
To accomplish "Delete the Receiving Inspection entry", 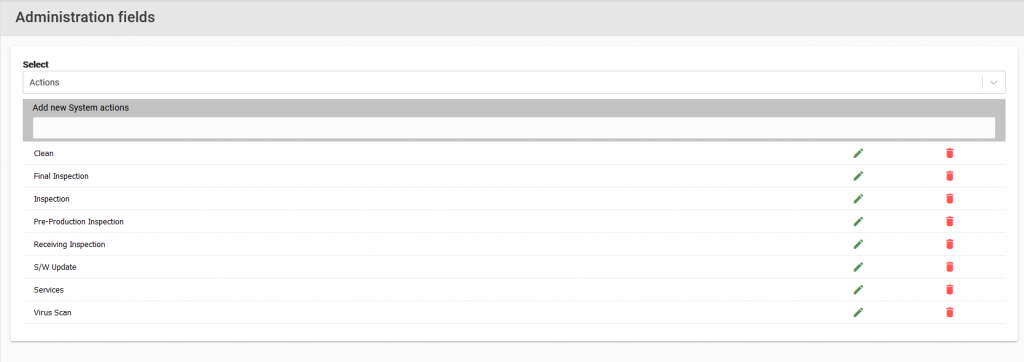I will pos(950,244).
